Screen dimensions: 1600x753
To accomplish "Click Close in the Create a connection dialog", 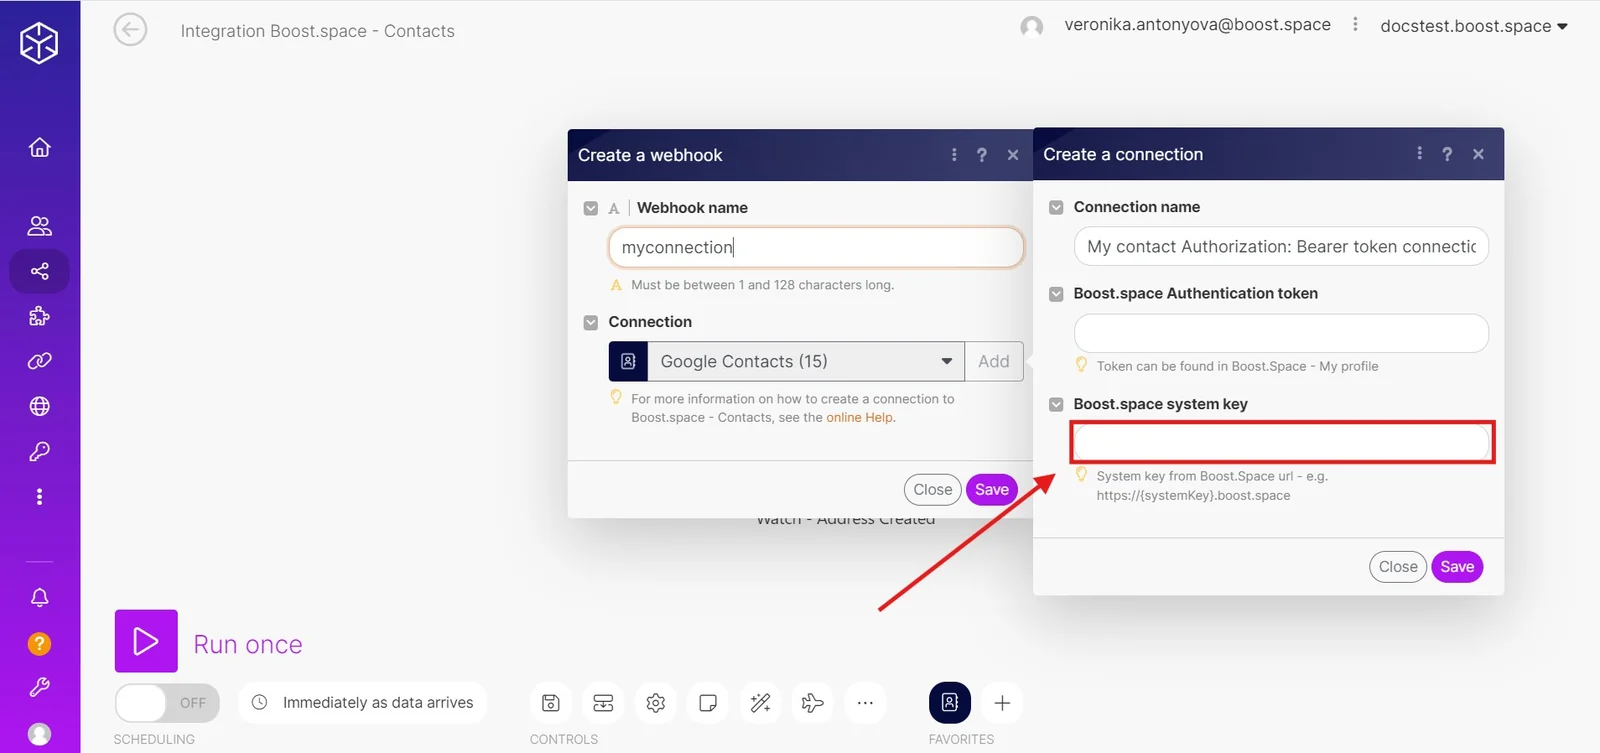I will [1398, 567].
